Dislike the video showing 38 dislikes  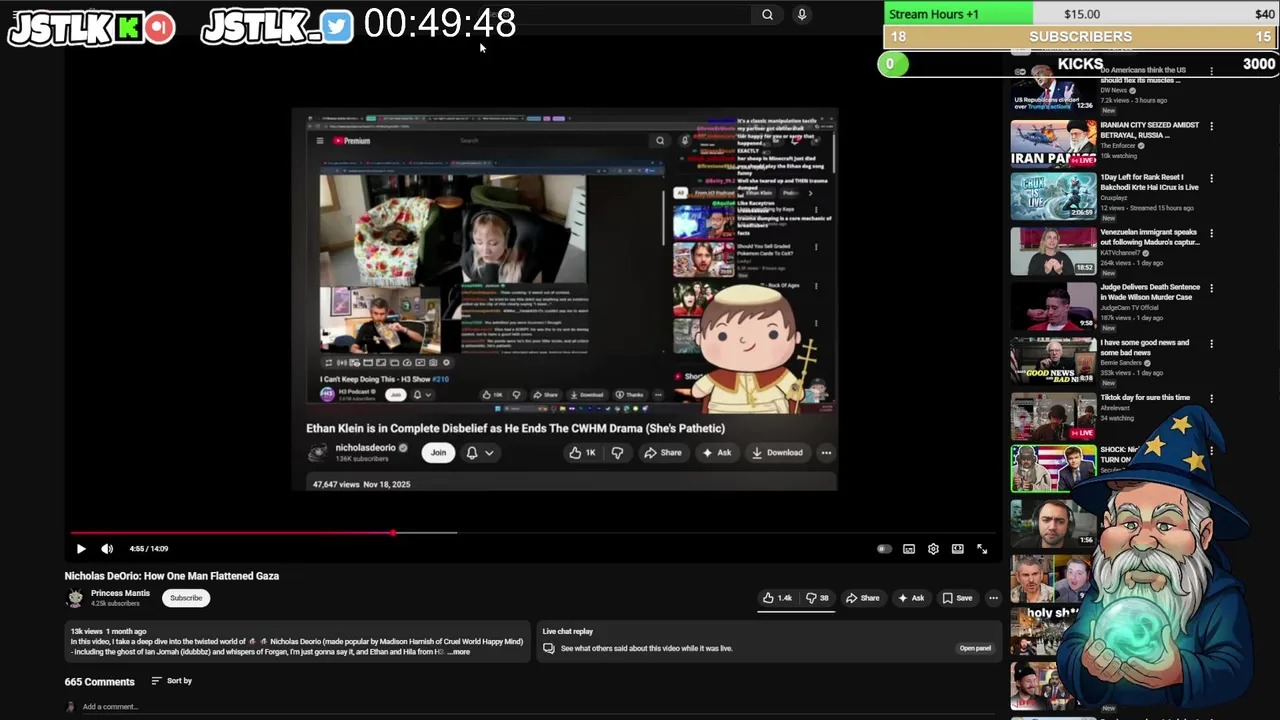[x=817, y=598]
